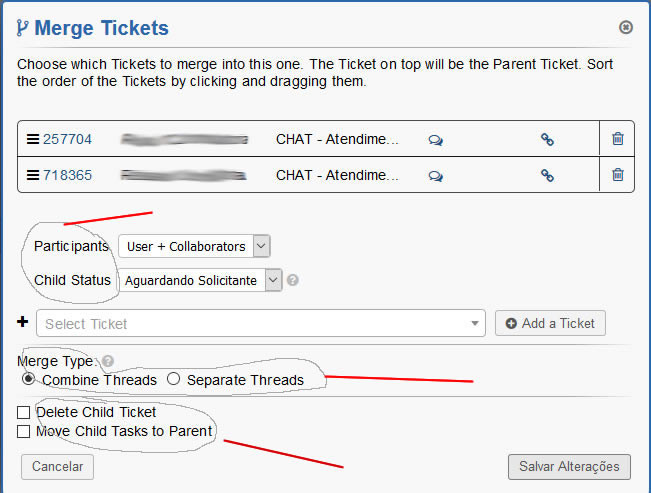This screenshot has height=493, width=651.
Task: Select Combine Threads radio option
Action: [x=28, y=380]
